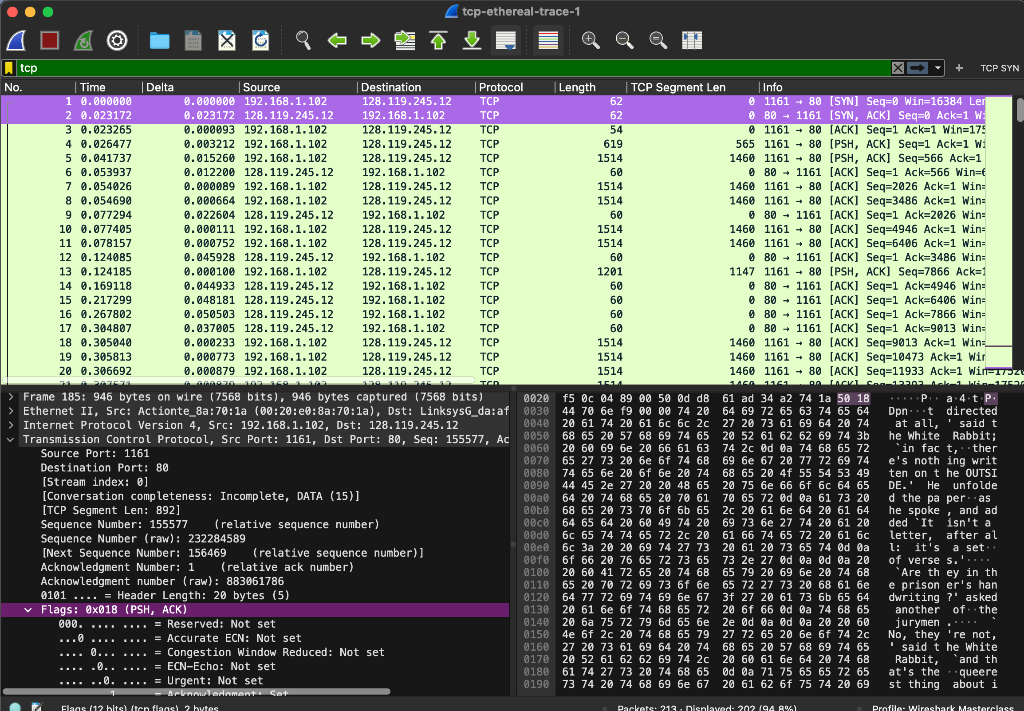Click the + to save the current filter
Image resolution: width=1024 pixels, height=711 pixels.
coord(958,67)
